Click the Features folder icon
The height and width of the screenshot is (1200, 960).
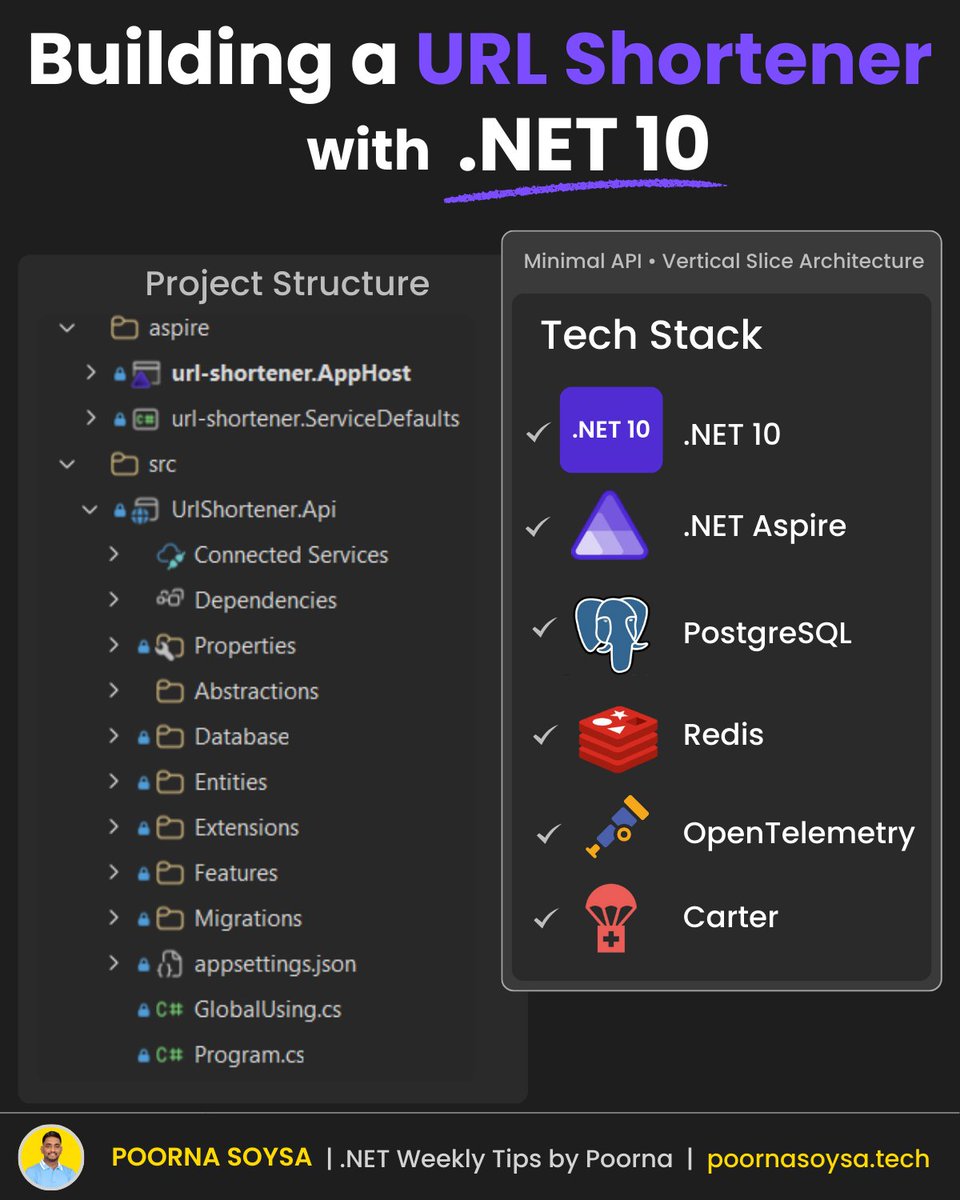[x=170, y=873]
